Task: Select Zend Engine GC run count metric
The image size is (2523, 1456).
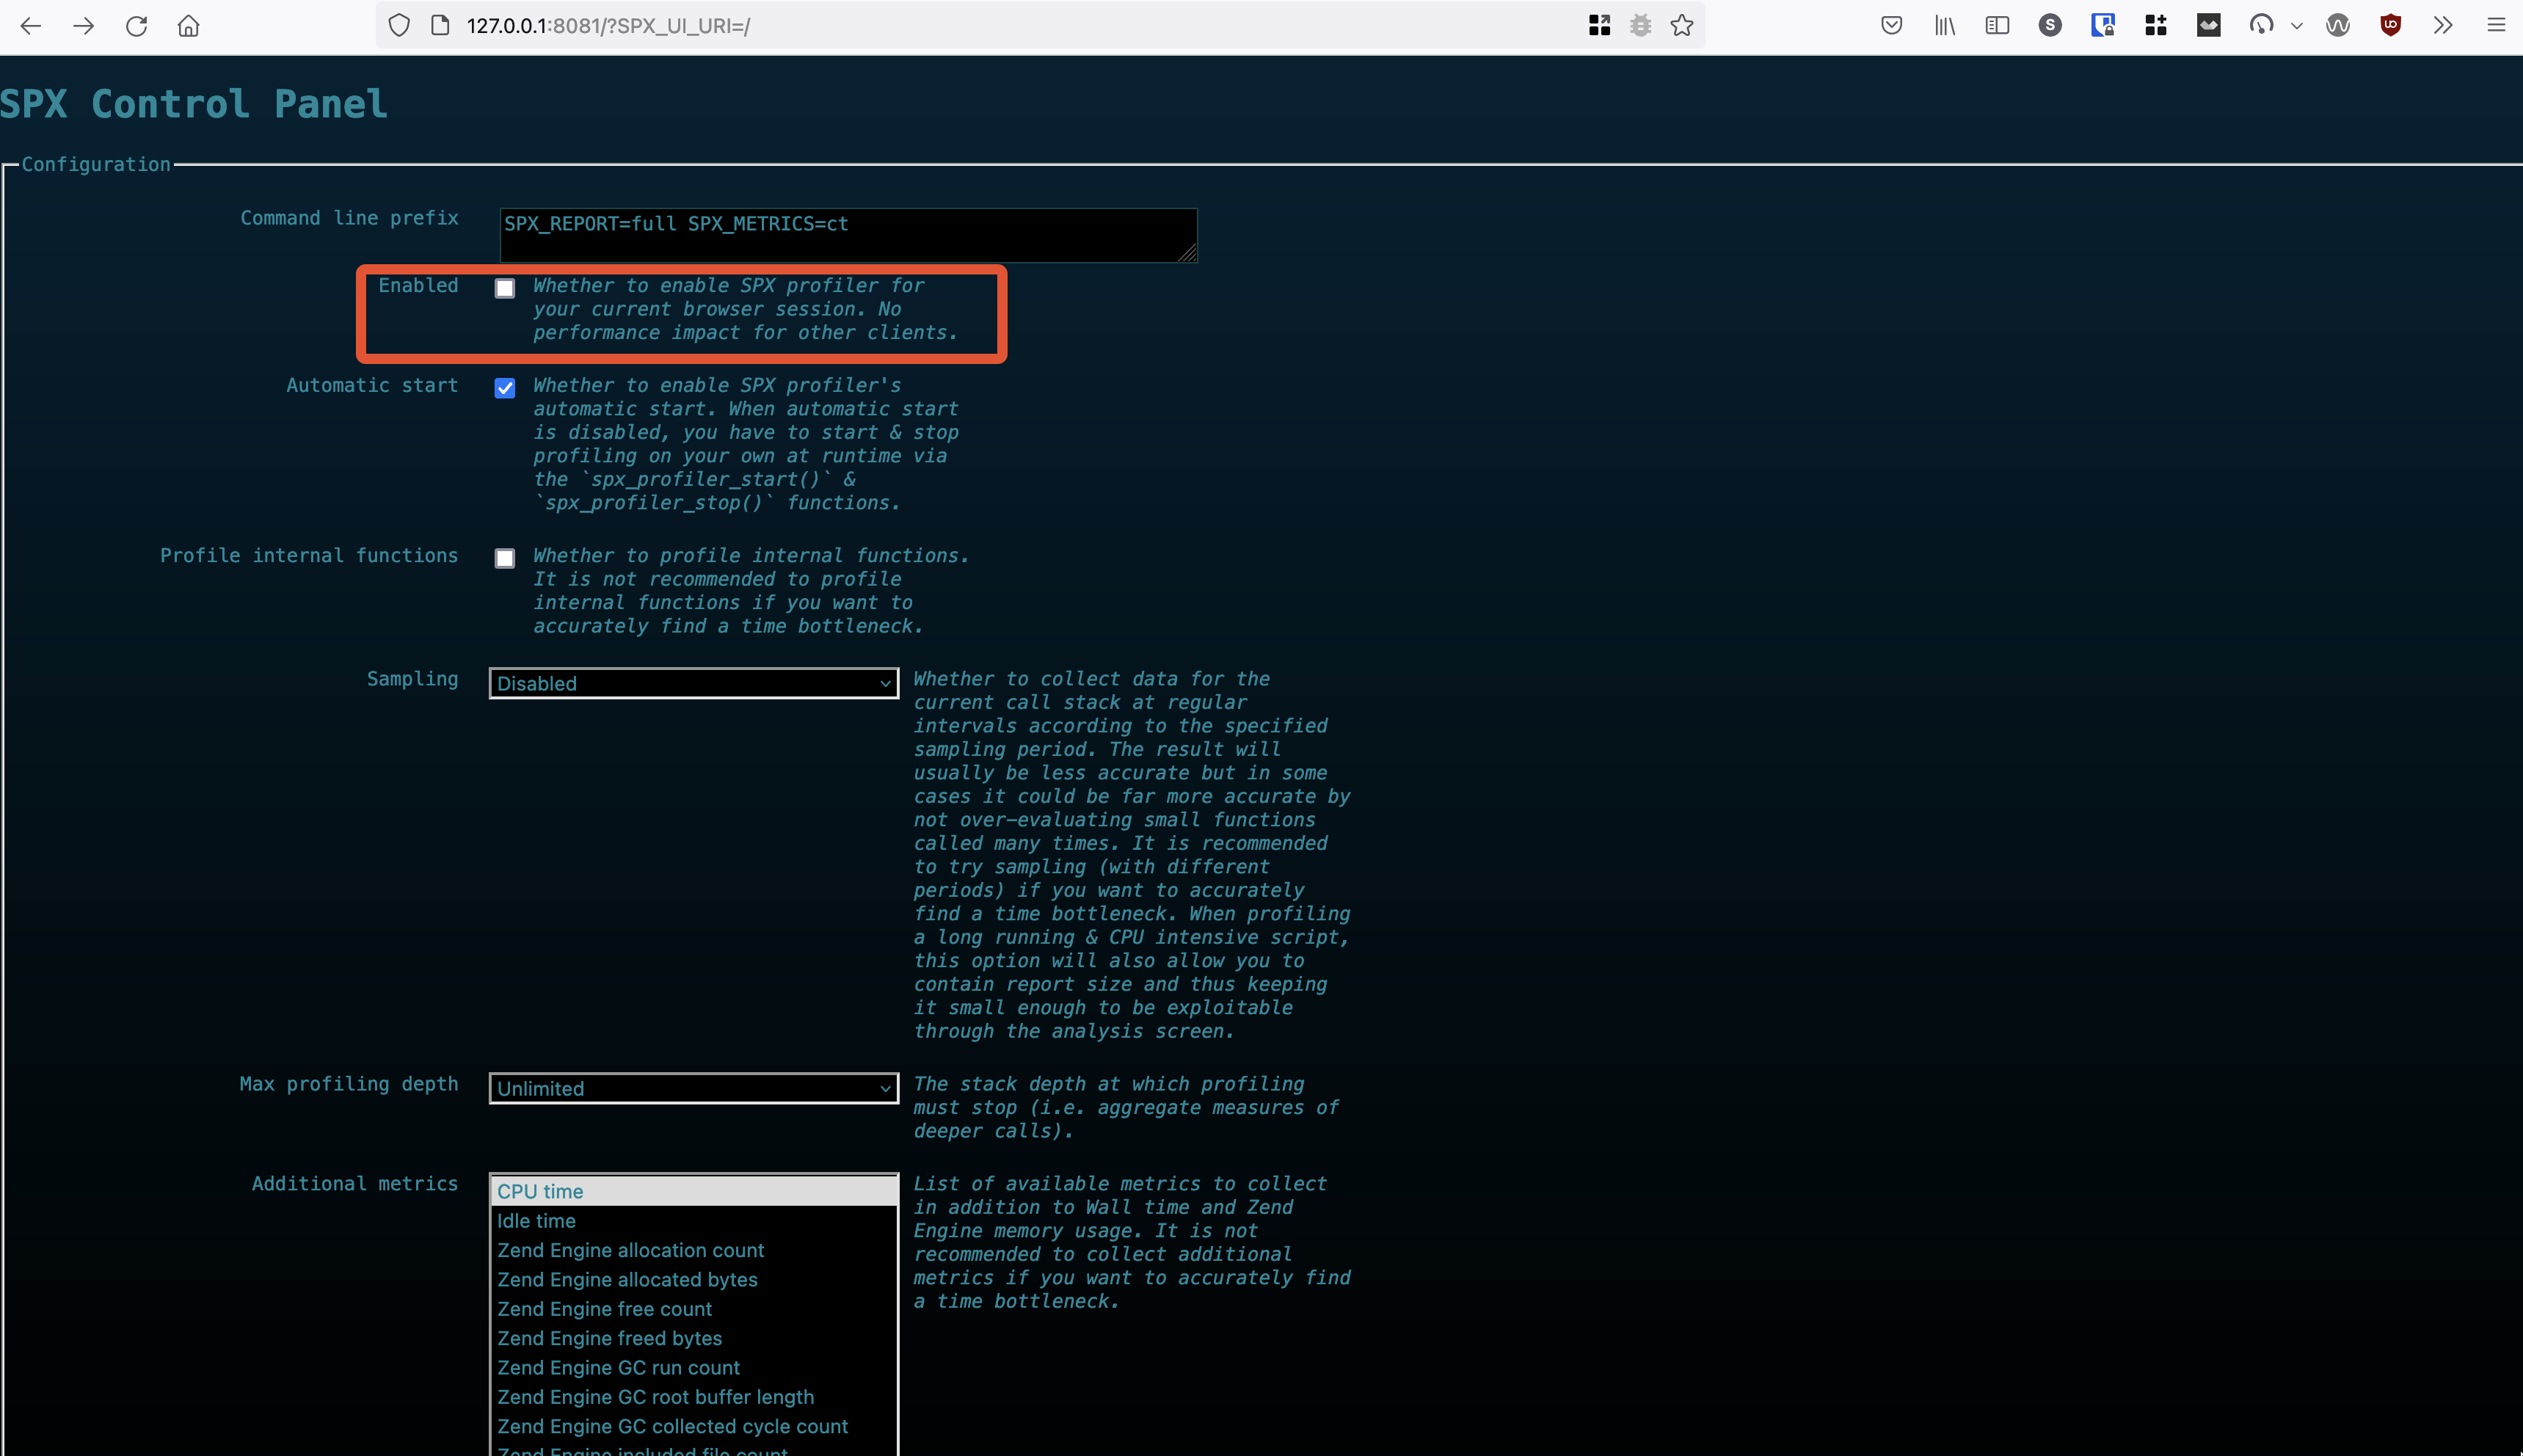Action: [x=694, y=1367]
